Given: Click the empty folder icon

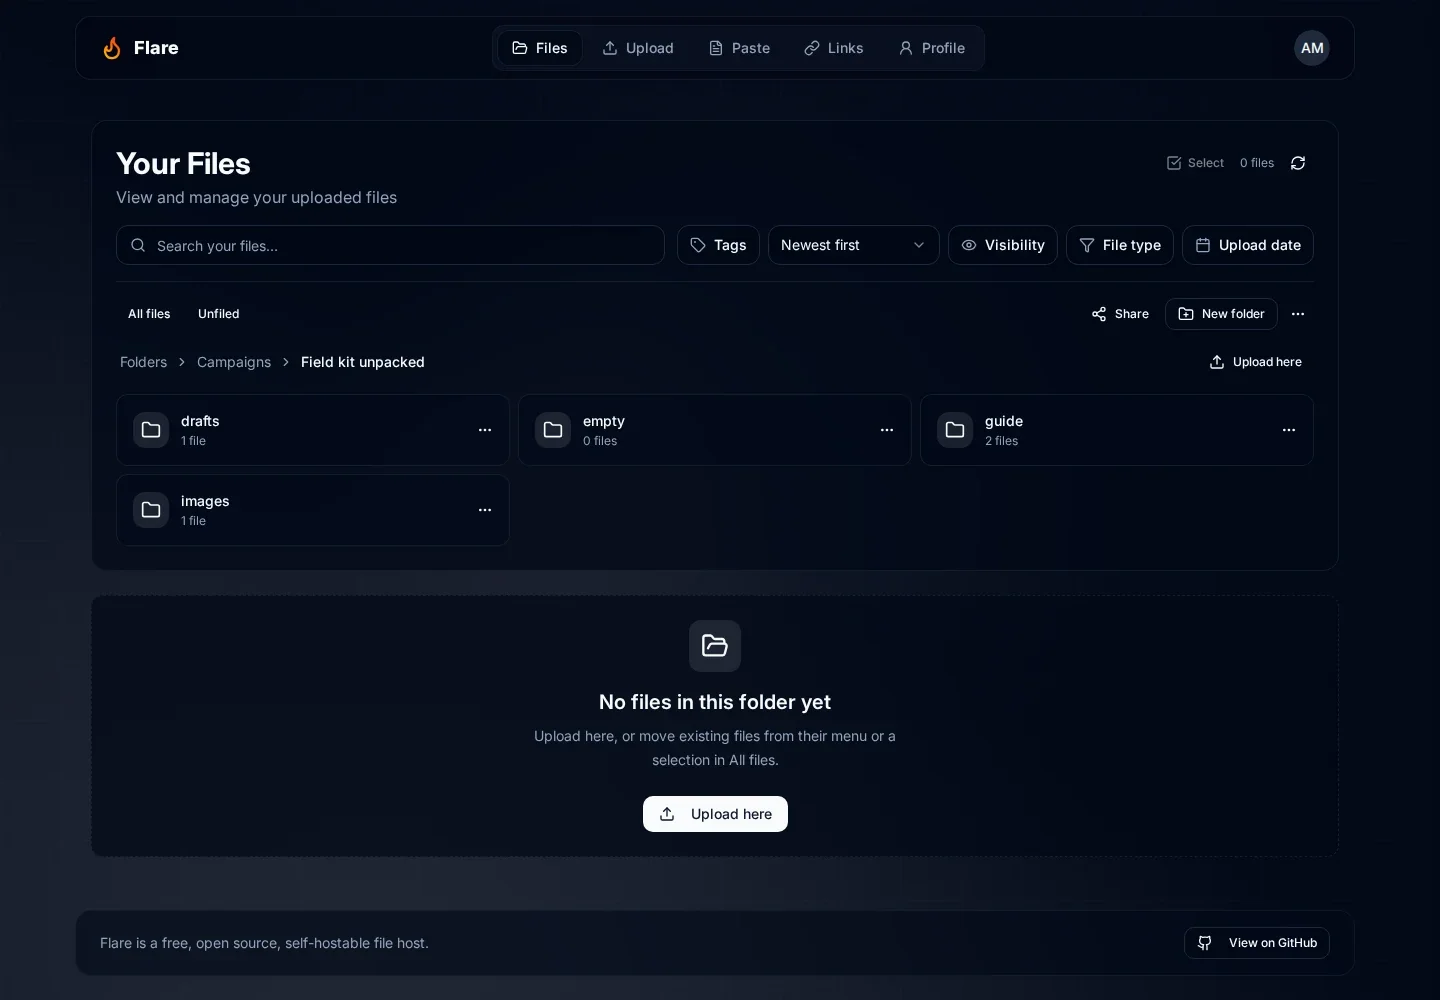Looking at the screenshot, I should [x=553, y=430].
